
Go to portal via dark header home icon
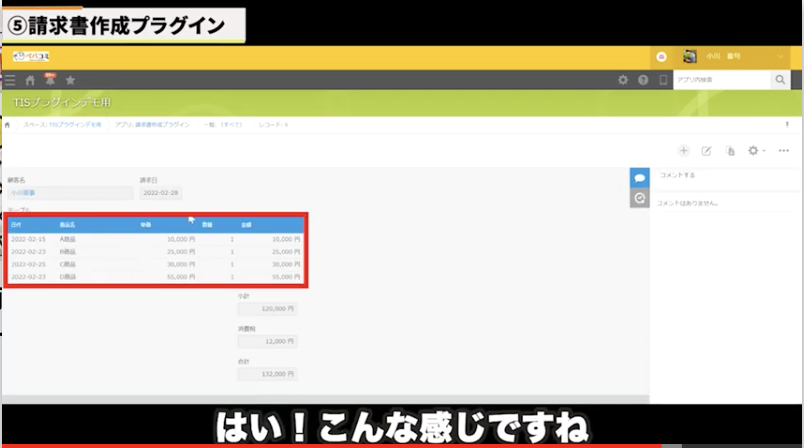30,80
